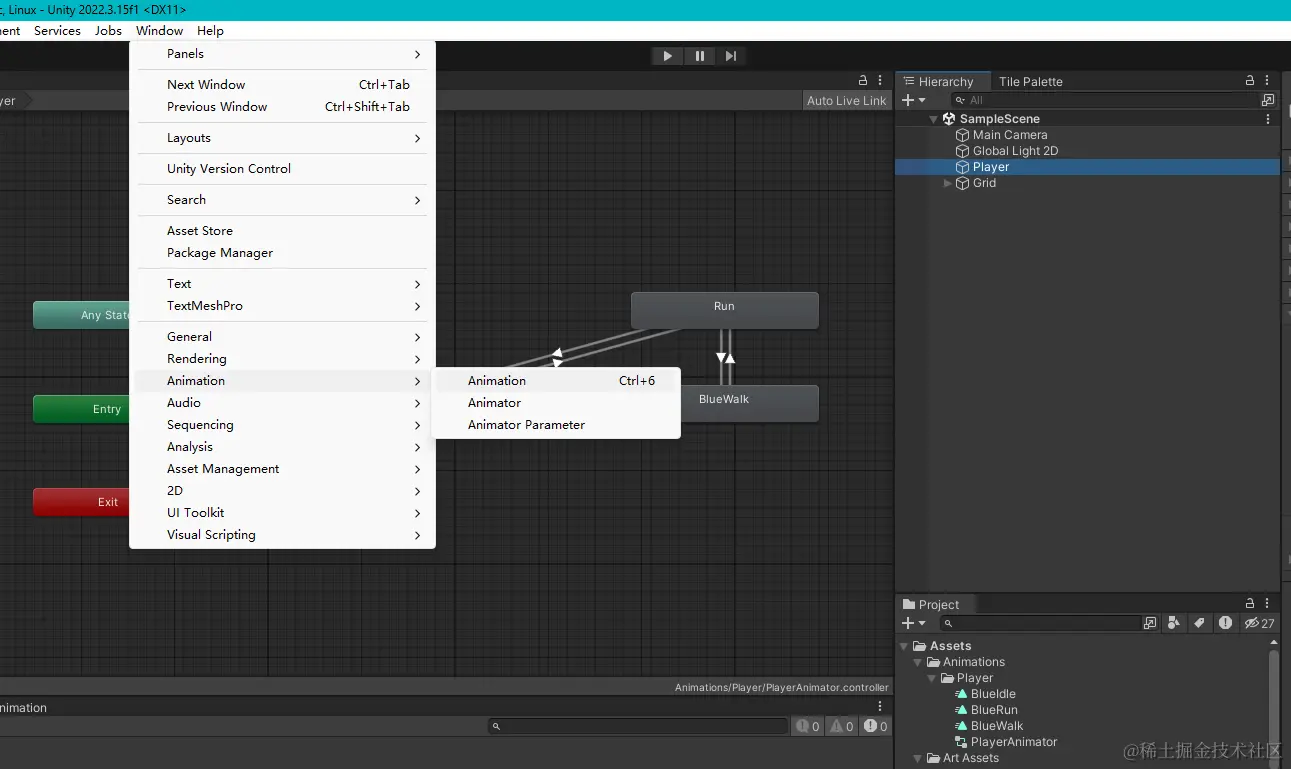This screenshot has height=769, width=1291.
Task: Open the SampleScene three-dot context menu
Action: 1268,119
